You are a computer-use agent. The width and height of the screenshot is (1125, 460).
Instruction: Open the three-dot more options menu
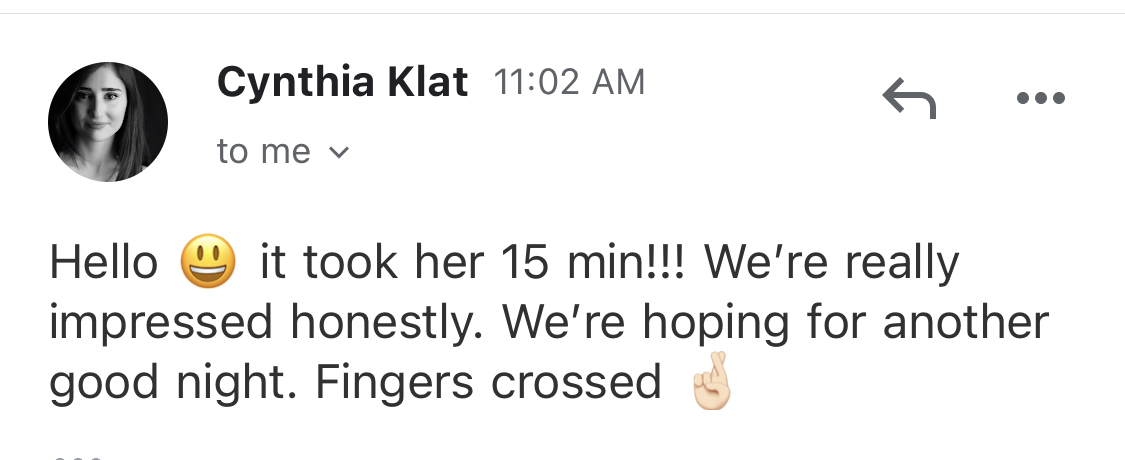tap(1040, 99)
